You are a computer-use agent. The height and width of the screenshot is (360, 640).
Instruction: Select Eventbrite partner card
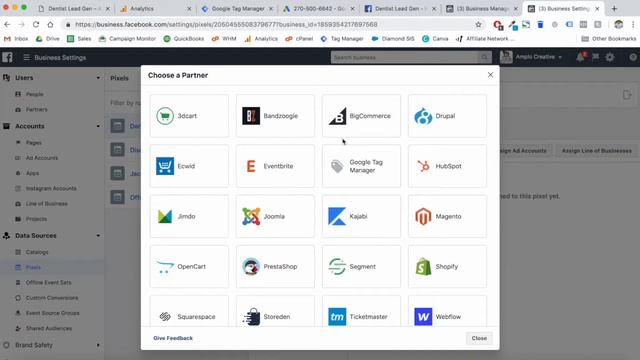pyautogui.click(x=275, y=166)
